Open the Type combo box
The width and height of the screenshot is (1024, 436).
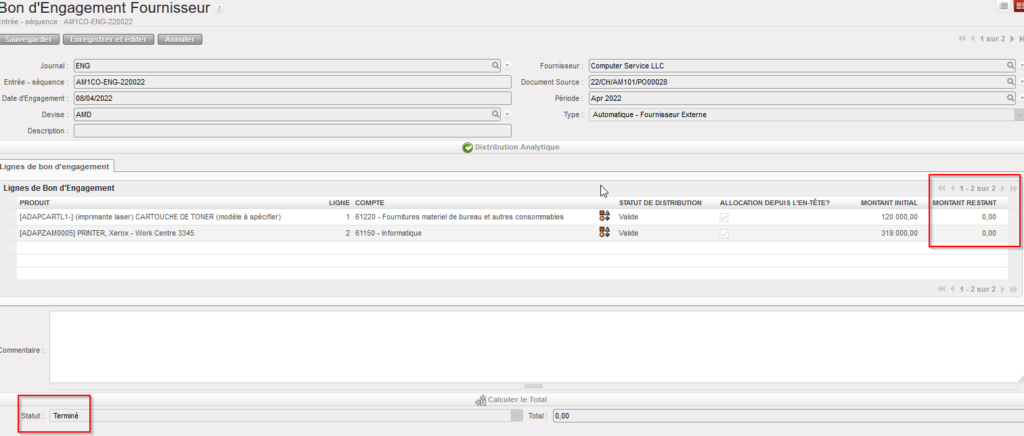click(806, 114)
